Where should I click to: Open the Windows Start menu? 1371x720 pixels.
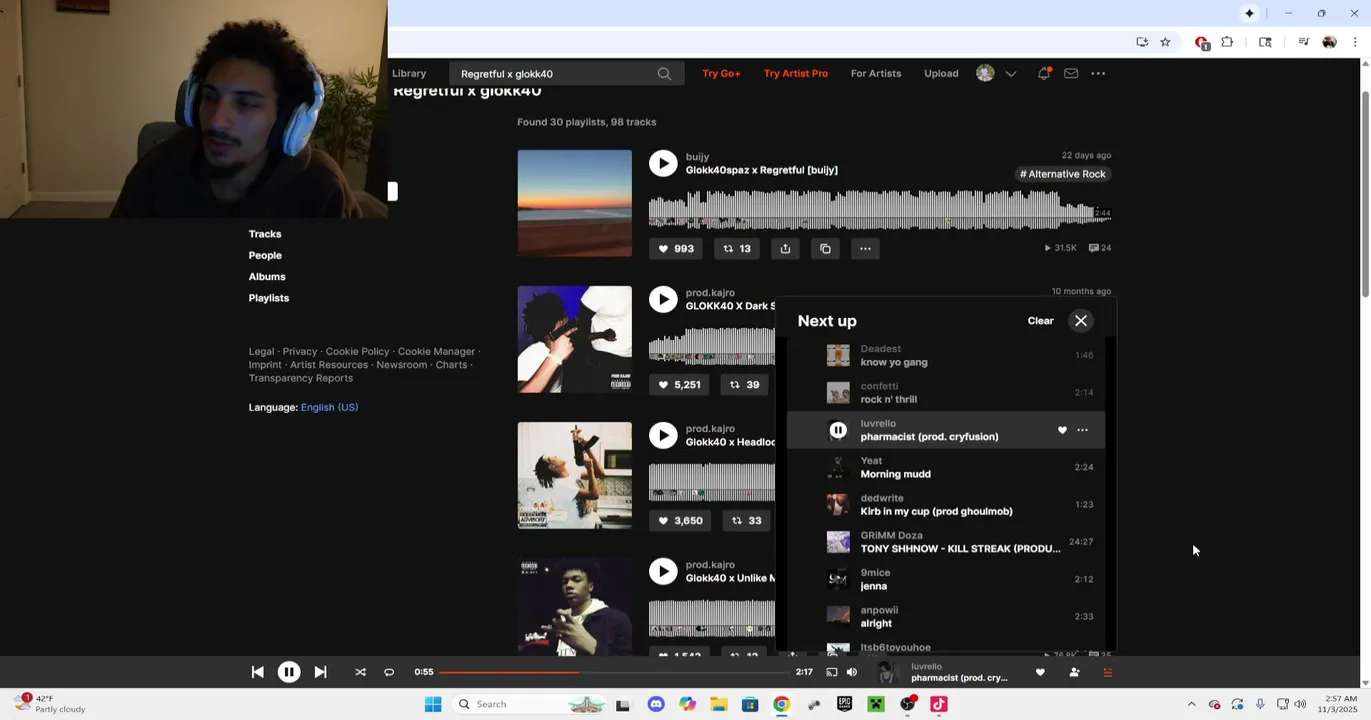tap(433, 704)
